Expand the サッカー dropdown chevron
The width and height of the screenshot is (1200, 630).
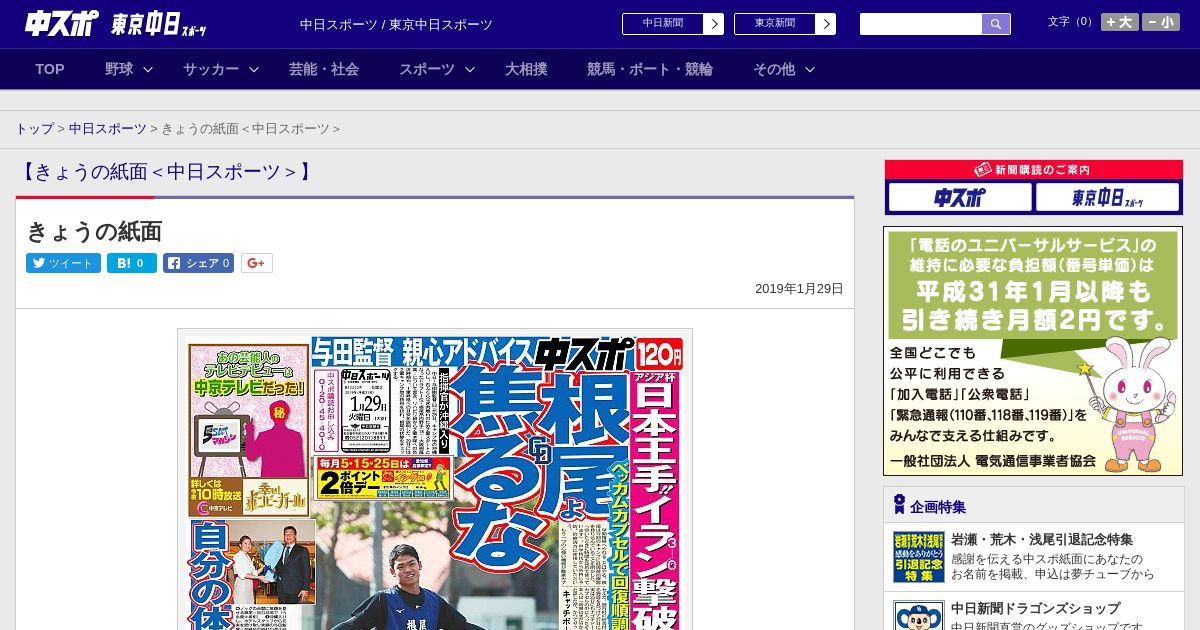(254, 69)
